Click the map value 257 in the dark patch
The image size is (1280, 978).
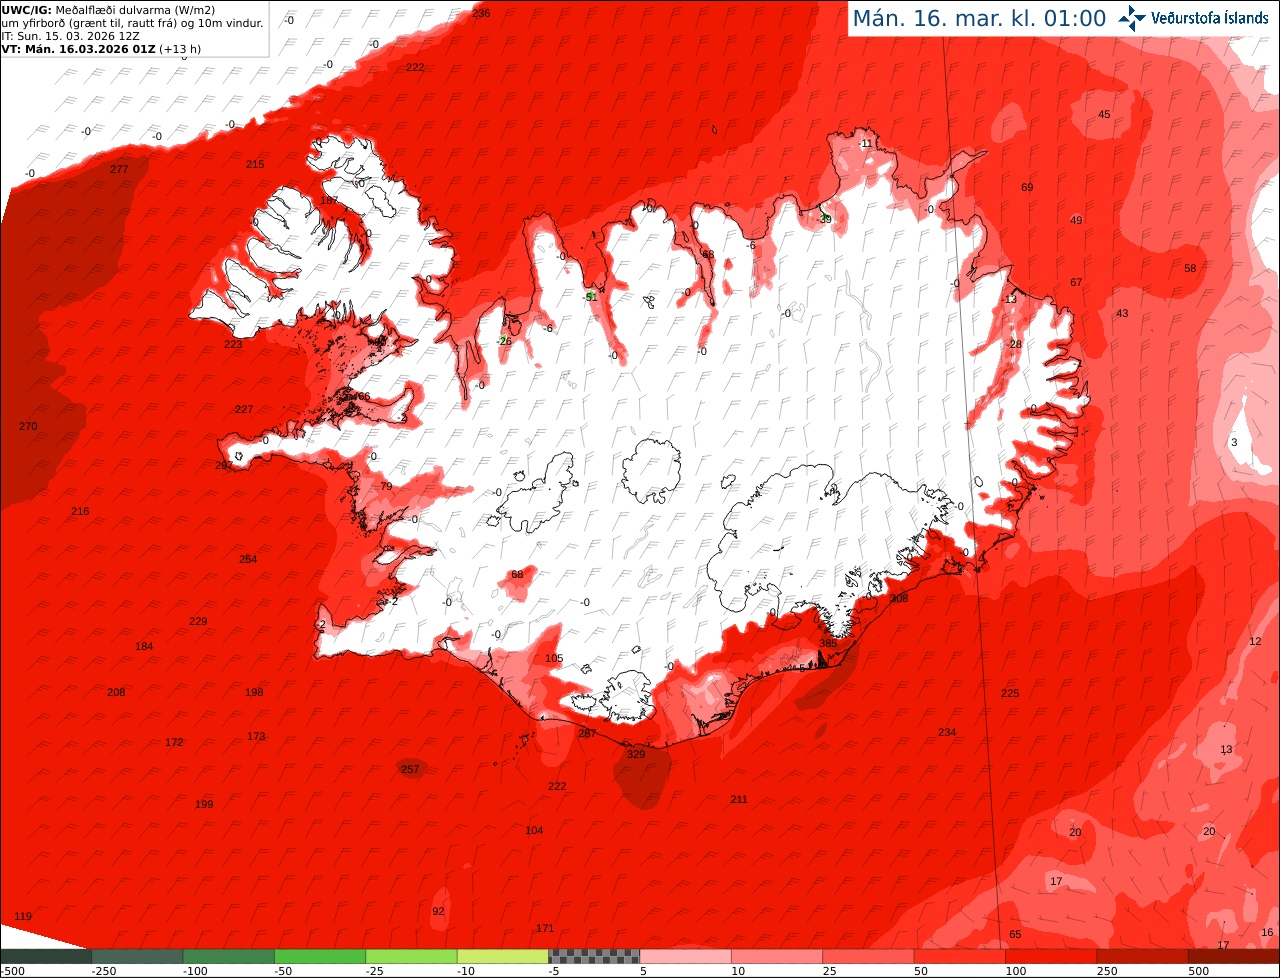point(410,769)
